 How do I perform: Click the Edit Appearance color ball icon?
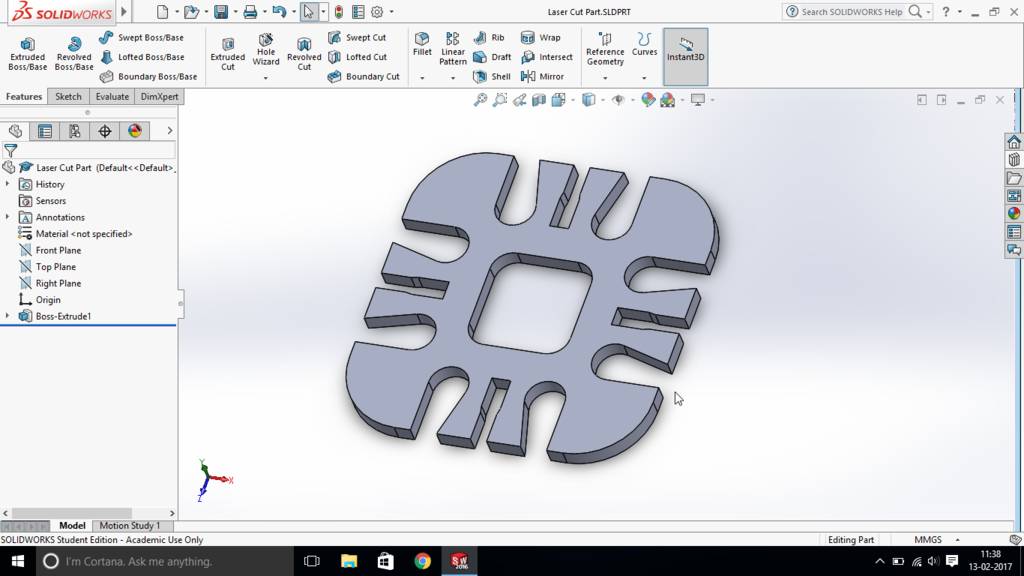[648, 100]
